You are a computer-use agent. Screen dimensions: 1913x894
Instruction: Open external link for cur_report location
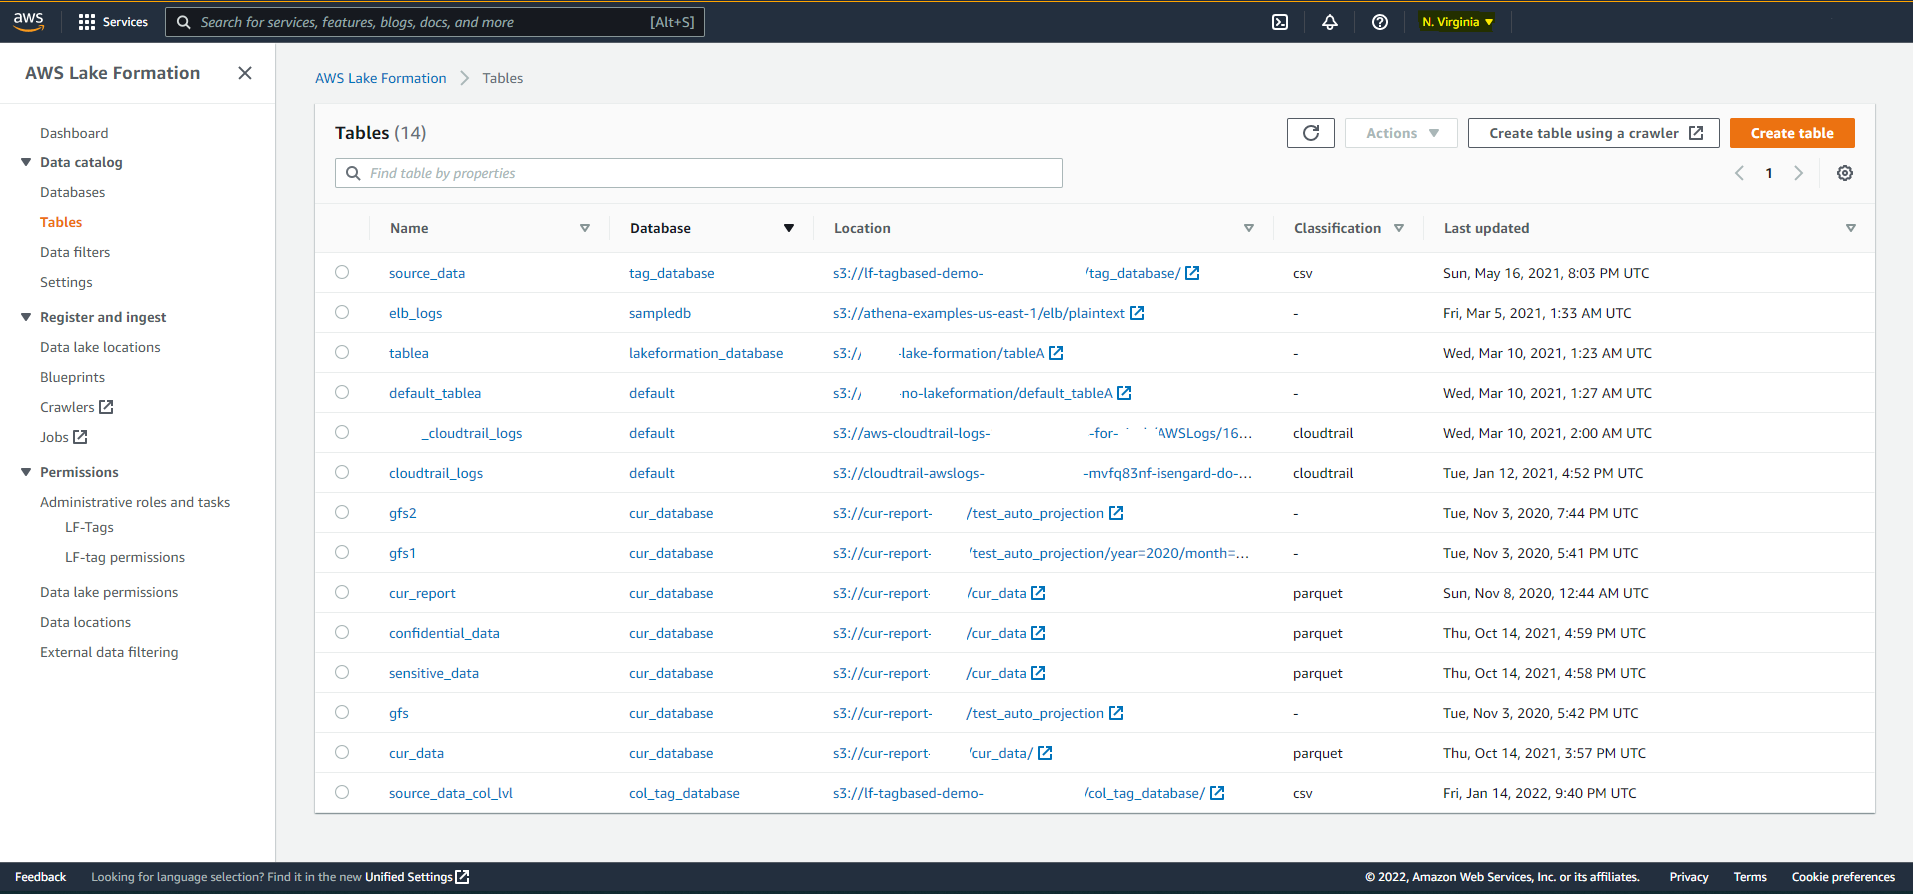pyautogui.click(x=1038, y=593)
